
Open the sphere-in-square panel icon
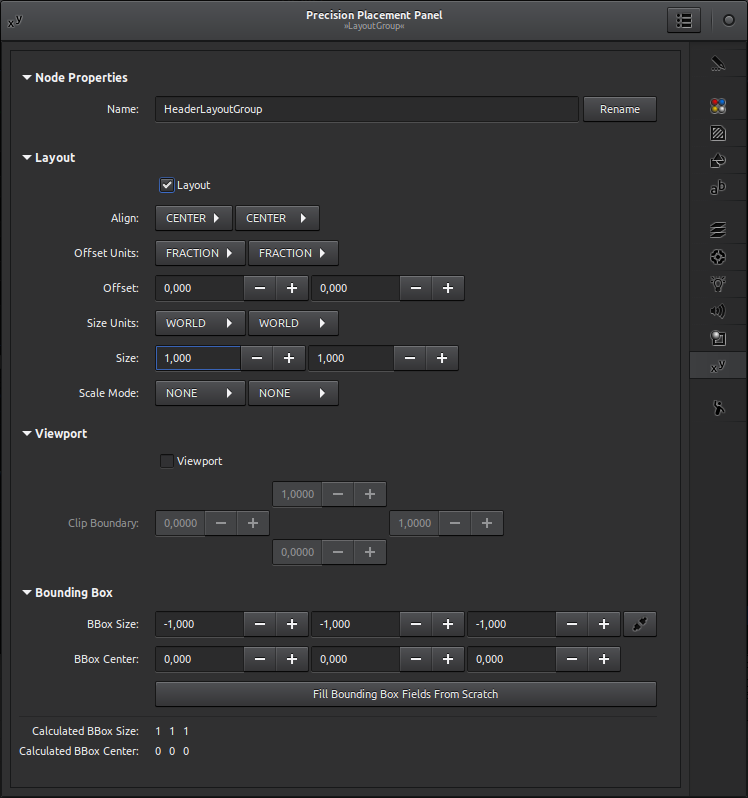[x=718, y=338]
